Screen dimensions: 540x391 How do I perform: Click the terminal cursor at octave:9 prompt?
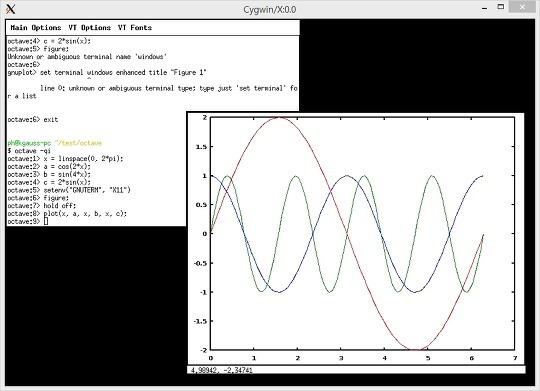coord(46,222)
